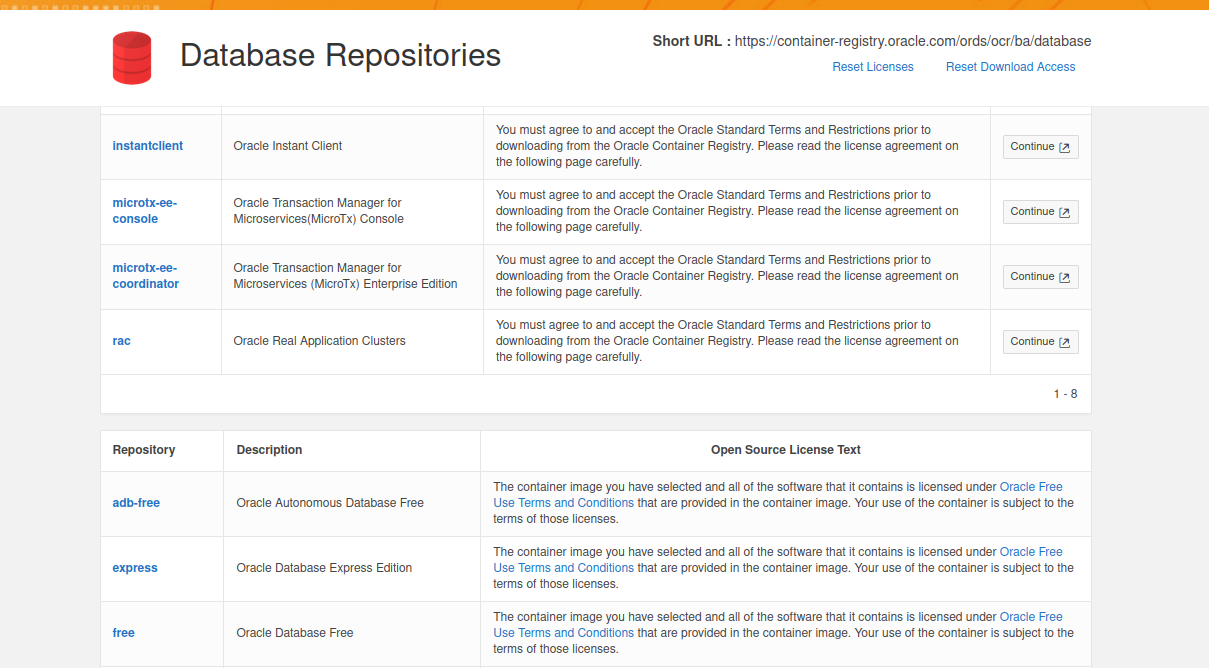The image size is (1209, 668).
Task: Click the Reset Download Access link
Action: click(1010, 67)
